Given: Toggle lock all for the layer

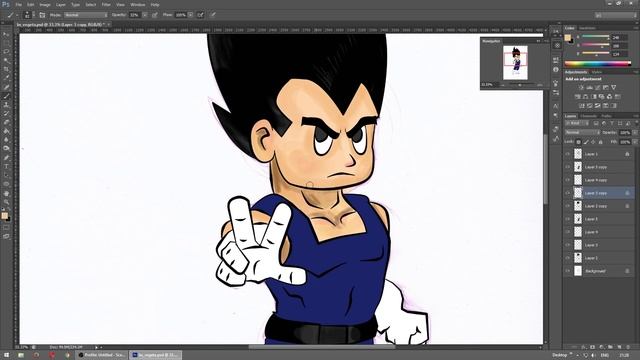Looking at the screenshot, I should pyautogui.click(x=600, y=142).
